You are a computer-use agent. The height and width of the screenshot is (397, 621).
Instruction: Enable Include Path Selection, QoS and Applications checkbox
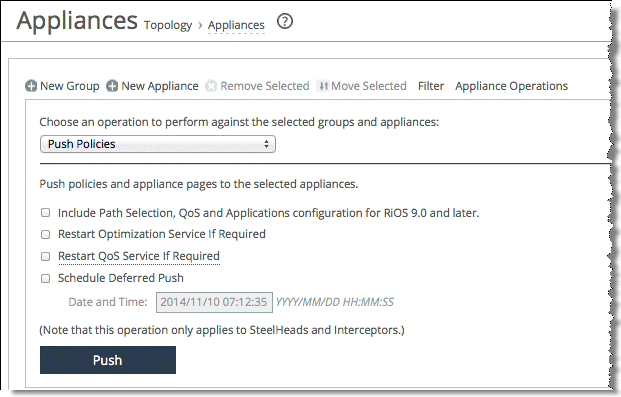(46, 213)
